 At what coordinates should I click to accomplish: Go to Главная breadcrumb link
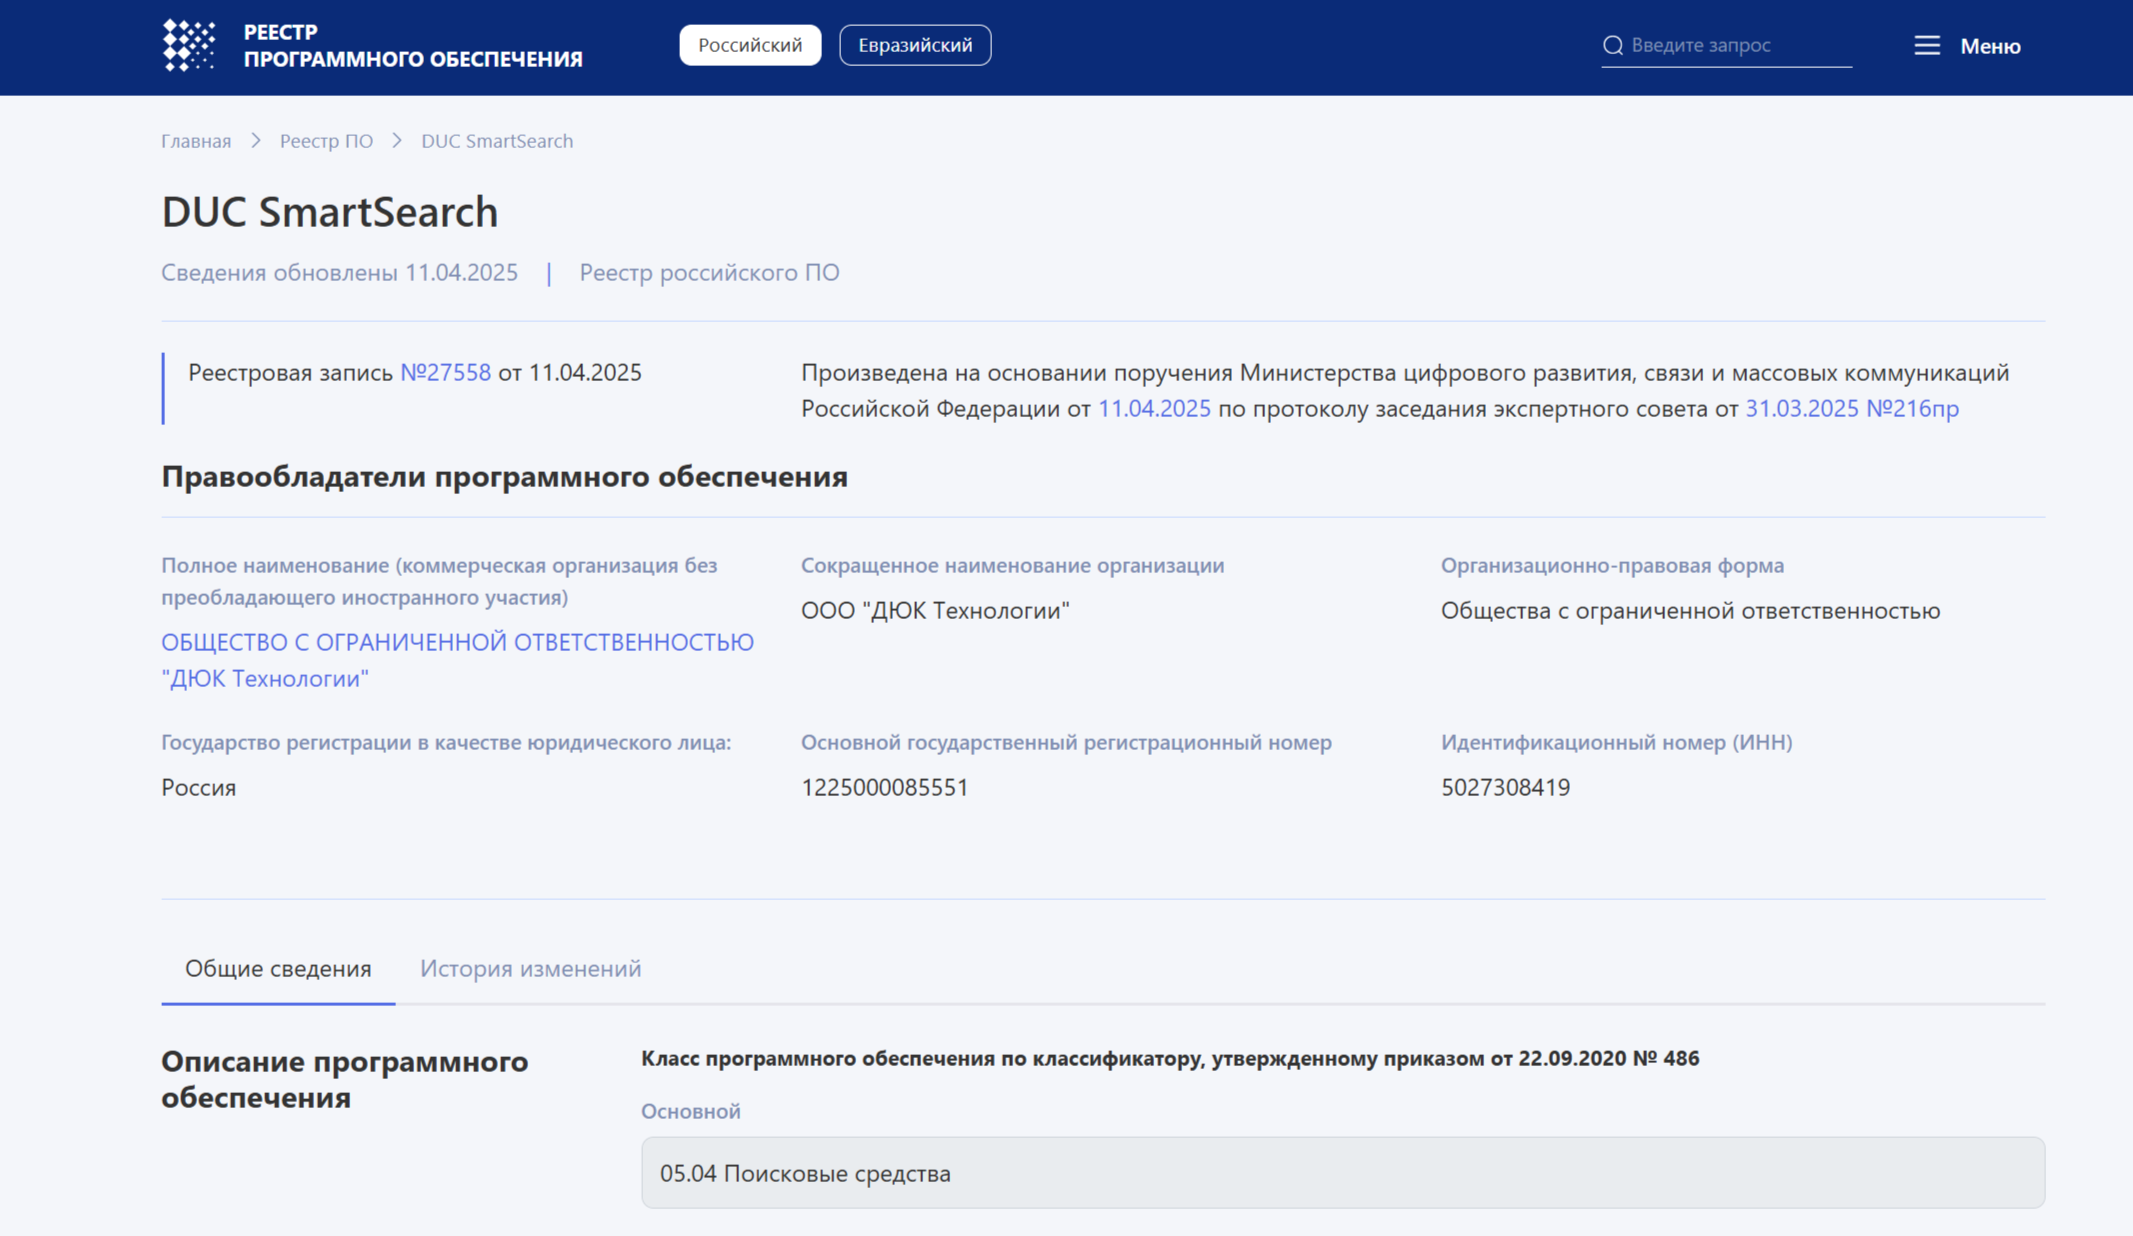(196, 141)
